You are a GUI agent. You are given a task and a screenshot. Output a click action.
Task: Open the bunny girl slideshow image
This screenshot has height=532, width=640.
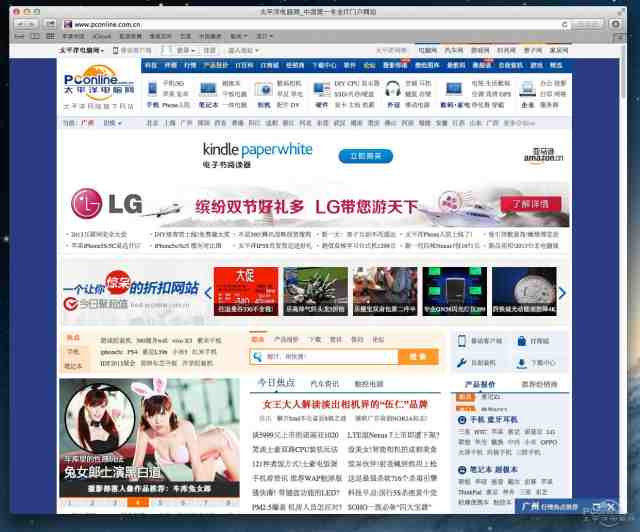pyautogui.click(x=149, y=438)
